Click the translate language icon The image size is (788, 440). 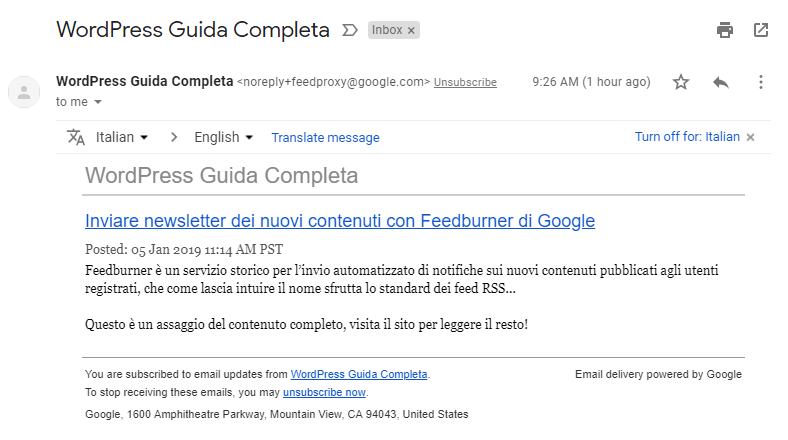tap(76, 137)
